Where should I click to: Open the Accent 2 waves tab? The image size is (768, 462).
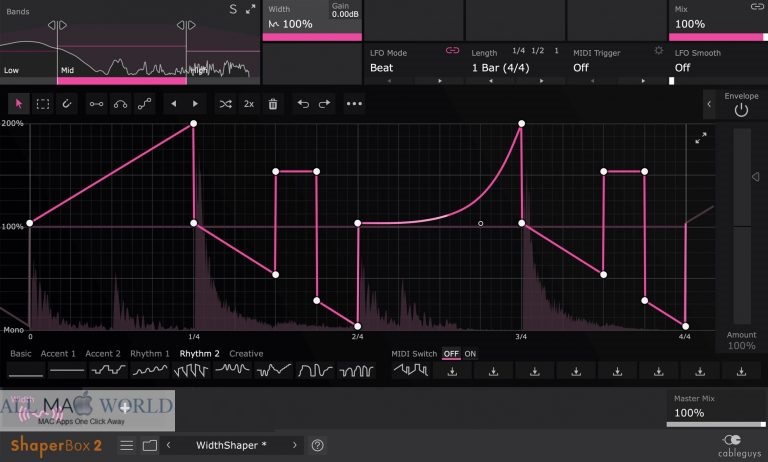point(103,354)
